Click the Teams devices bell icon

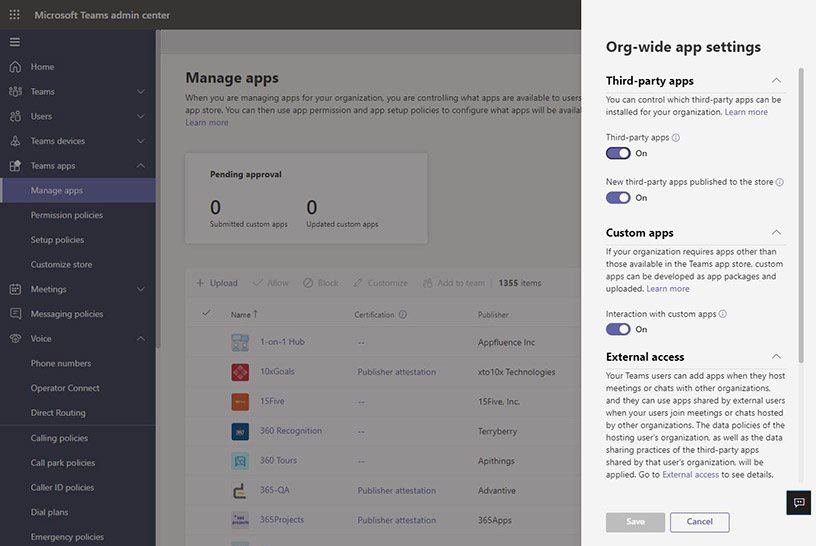(15, 141)
